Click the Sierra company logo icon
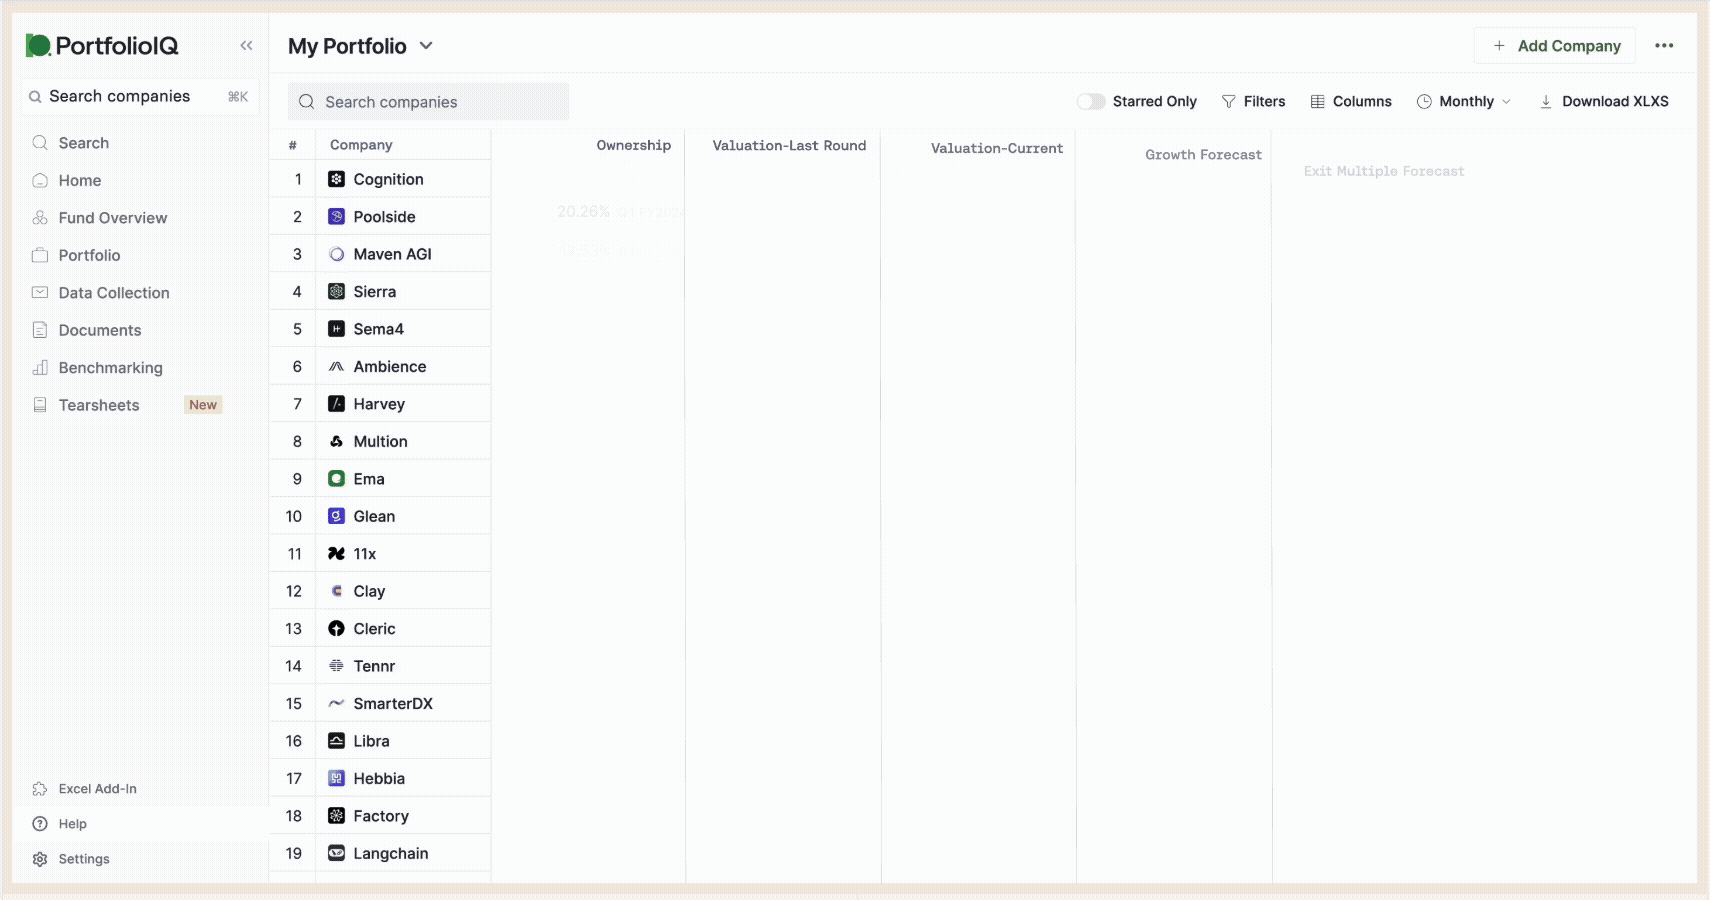 [337, 292]
